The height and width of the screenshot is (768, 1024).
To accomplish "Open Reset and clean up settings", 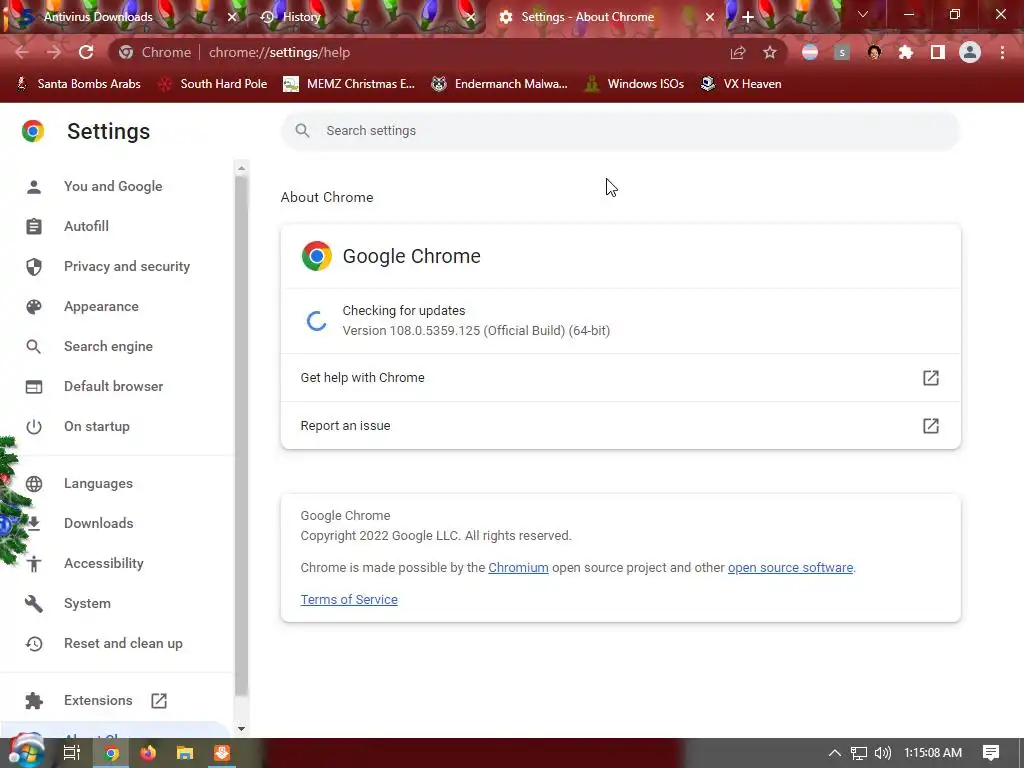I will pos(123,643).
